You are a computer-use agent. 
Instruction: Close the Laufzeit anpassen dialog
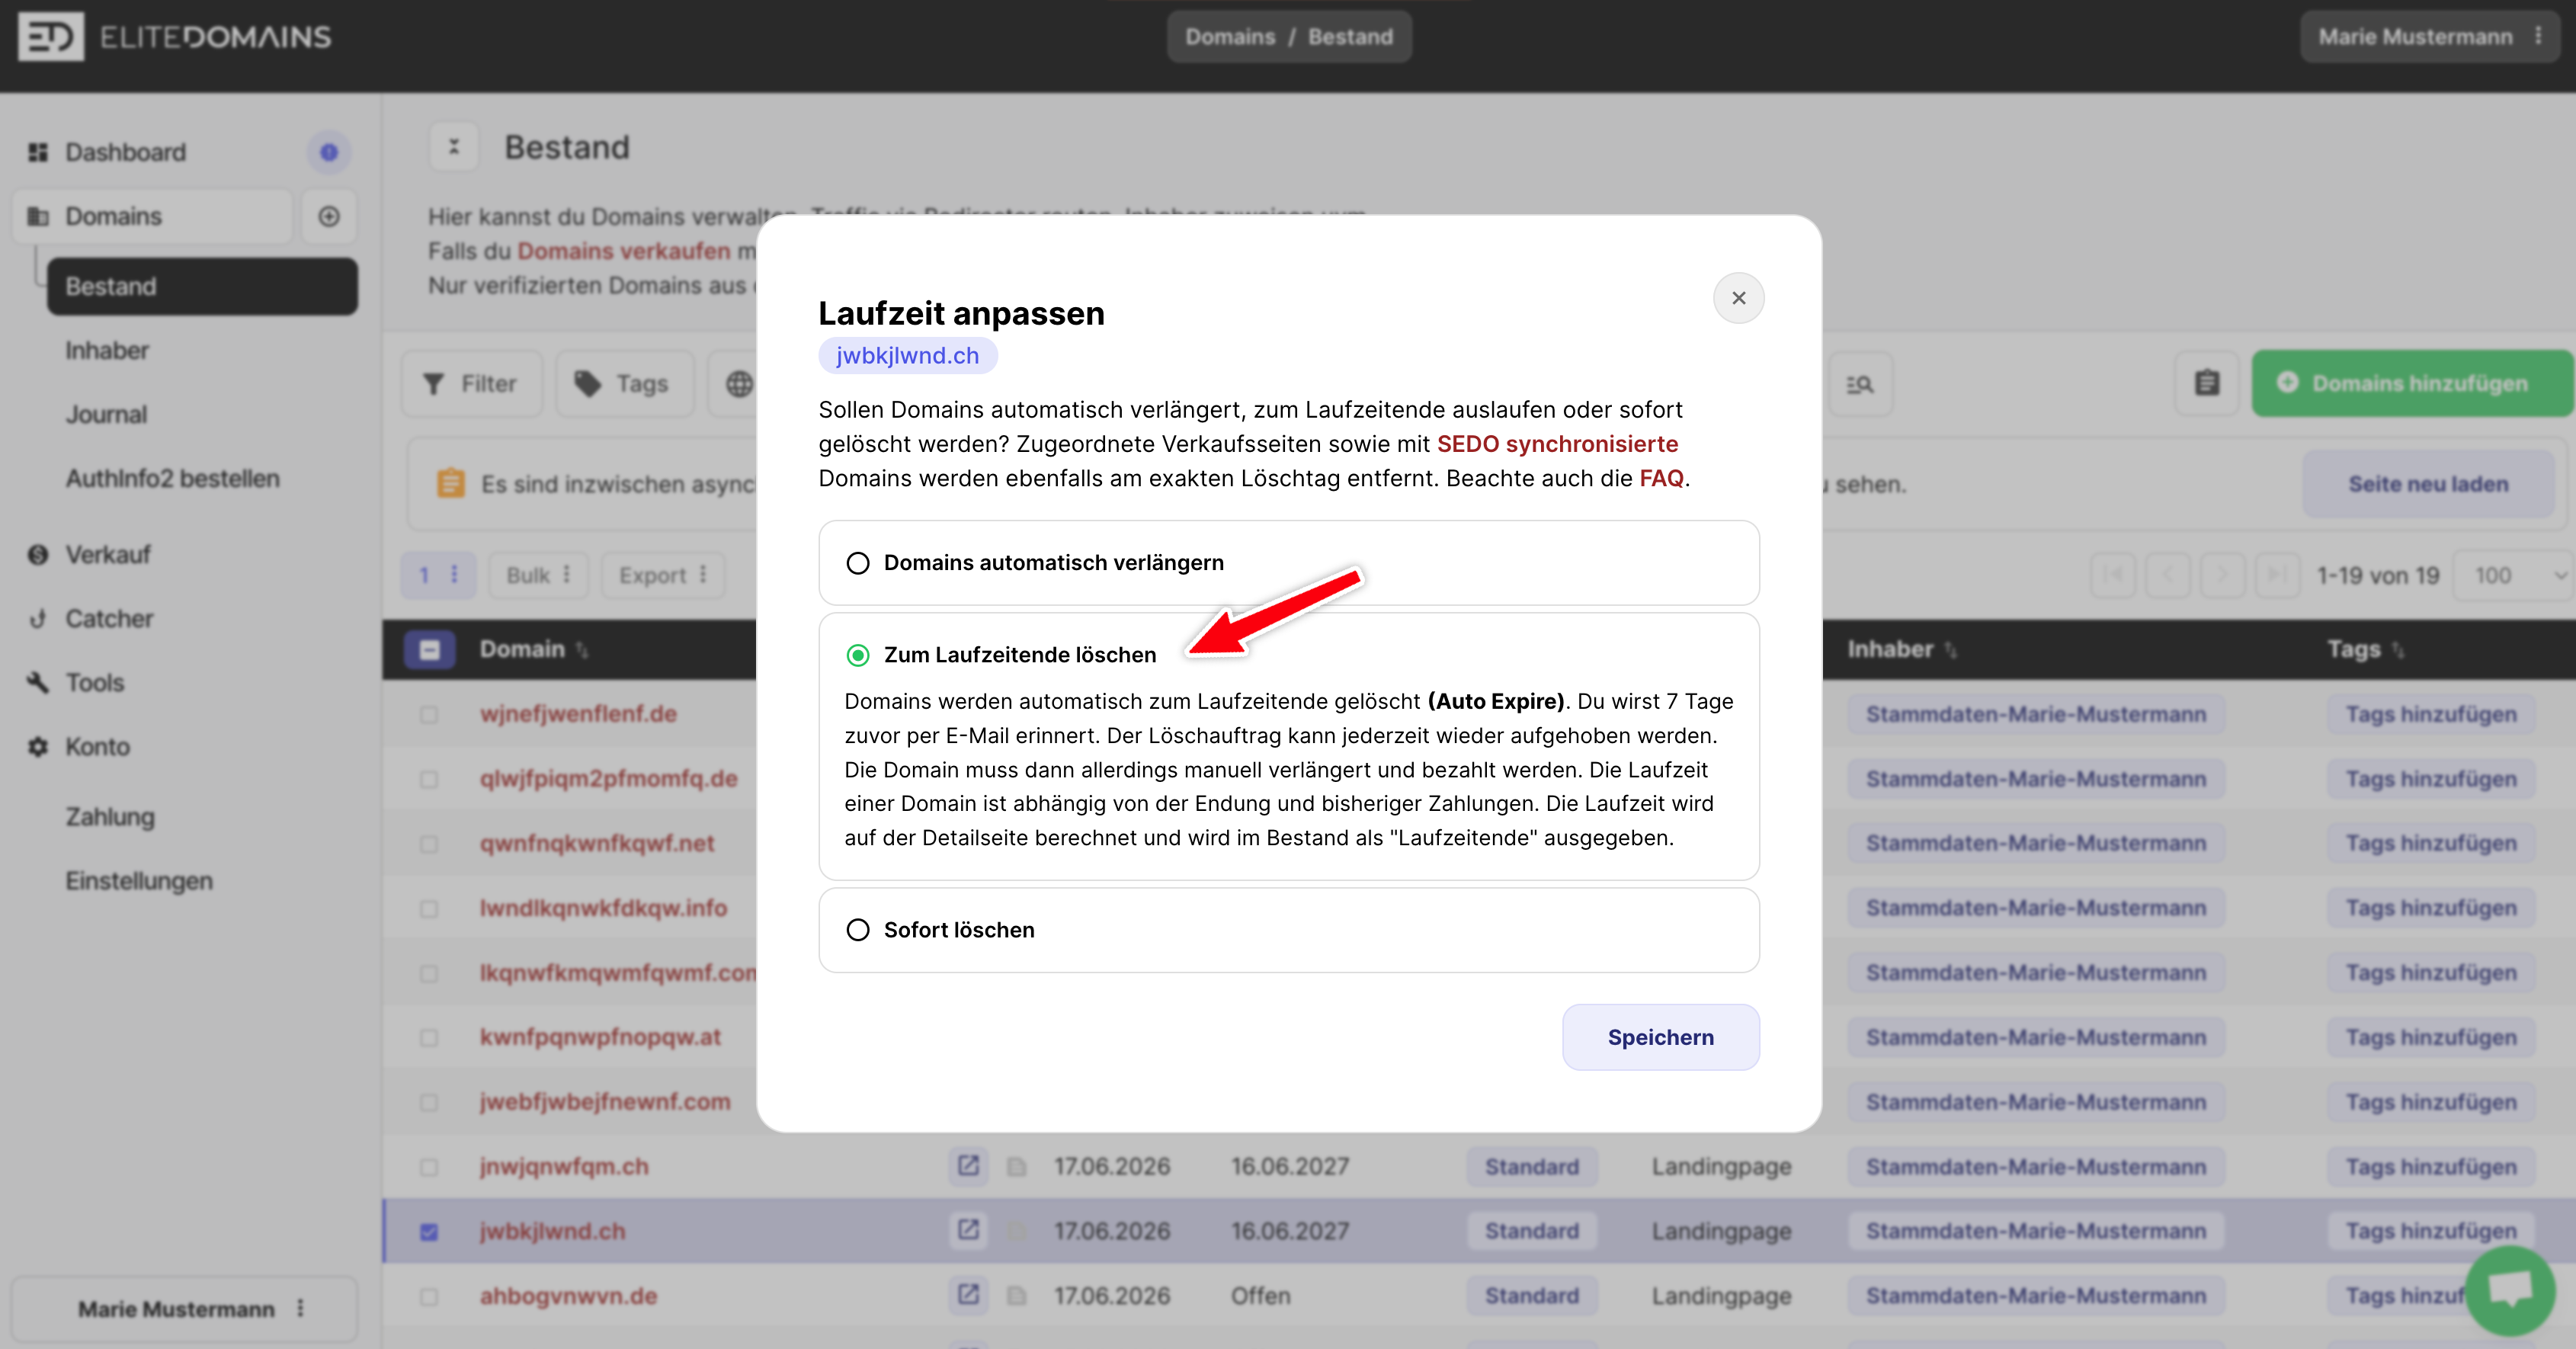(x=1738, y=298)
